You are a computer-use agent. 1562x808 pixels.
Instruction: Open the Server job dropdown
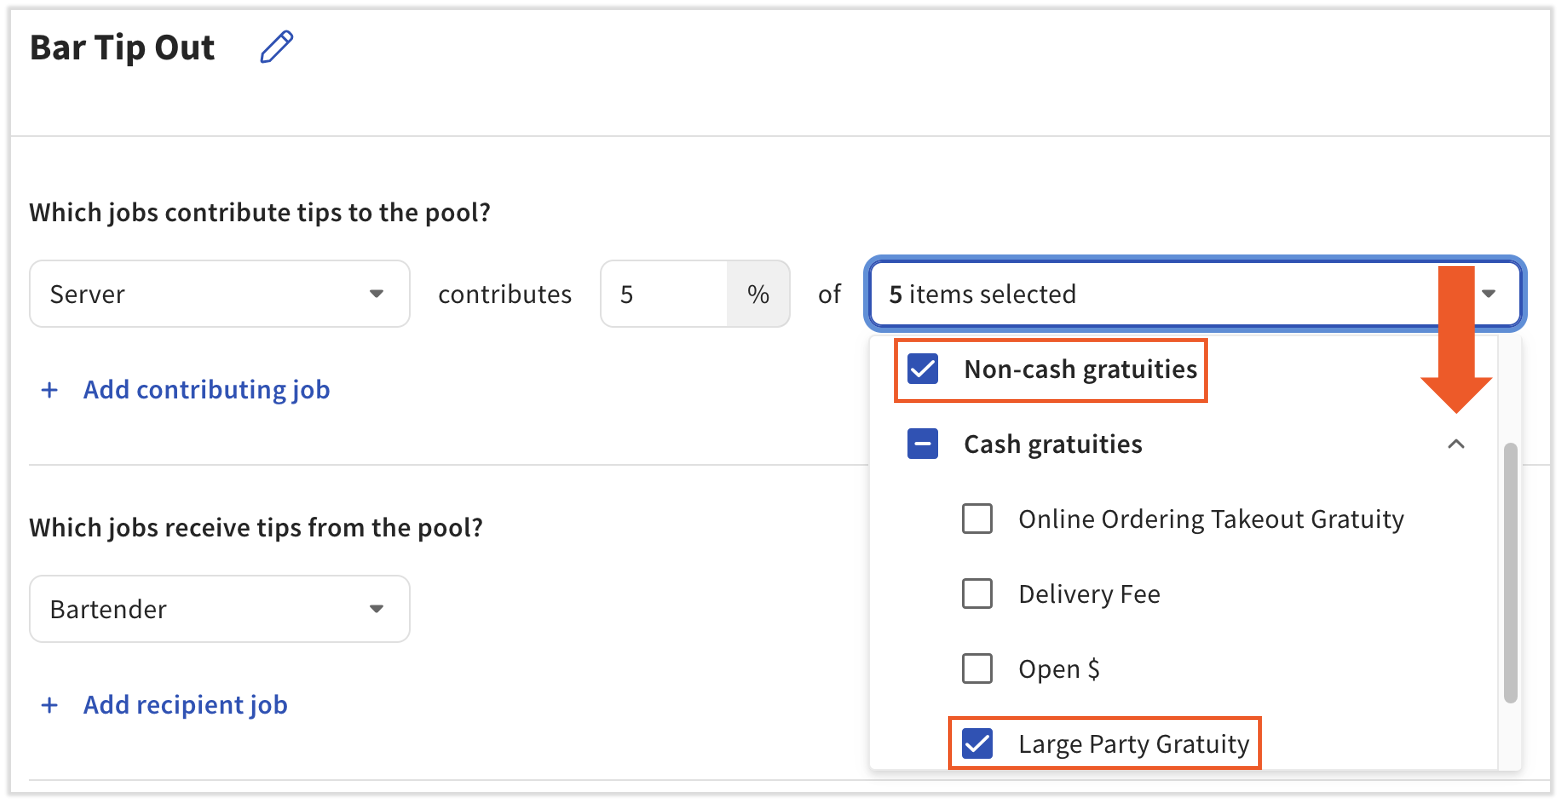(x=200, y=293)
